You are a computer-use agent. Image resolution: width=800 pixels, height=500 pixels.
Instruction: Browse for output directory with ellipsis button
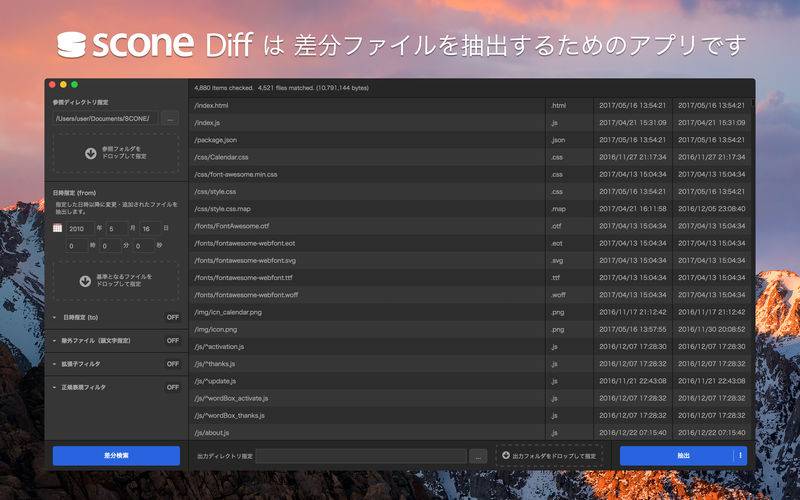(x=478, y=456)
